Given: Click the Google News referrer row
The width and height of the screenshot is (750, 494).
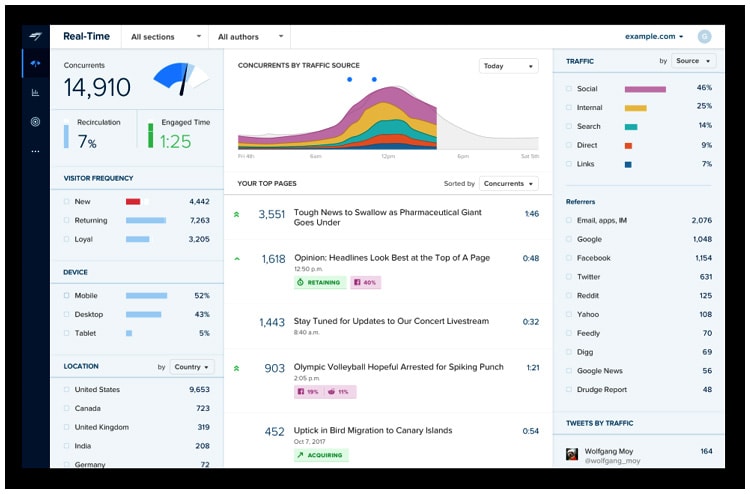Looking at the screenshot, I should [639, 371].
